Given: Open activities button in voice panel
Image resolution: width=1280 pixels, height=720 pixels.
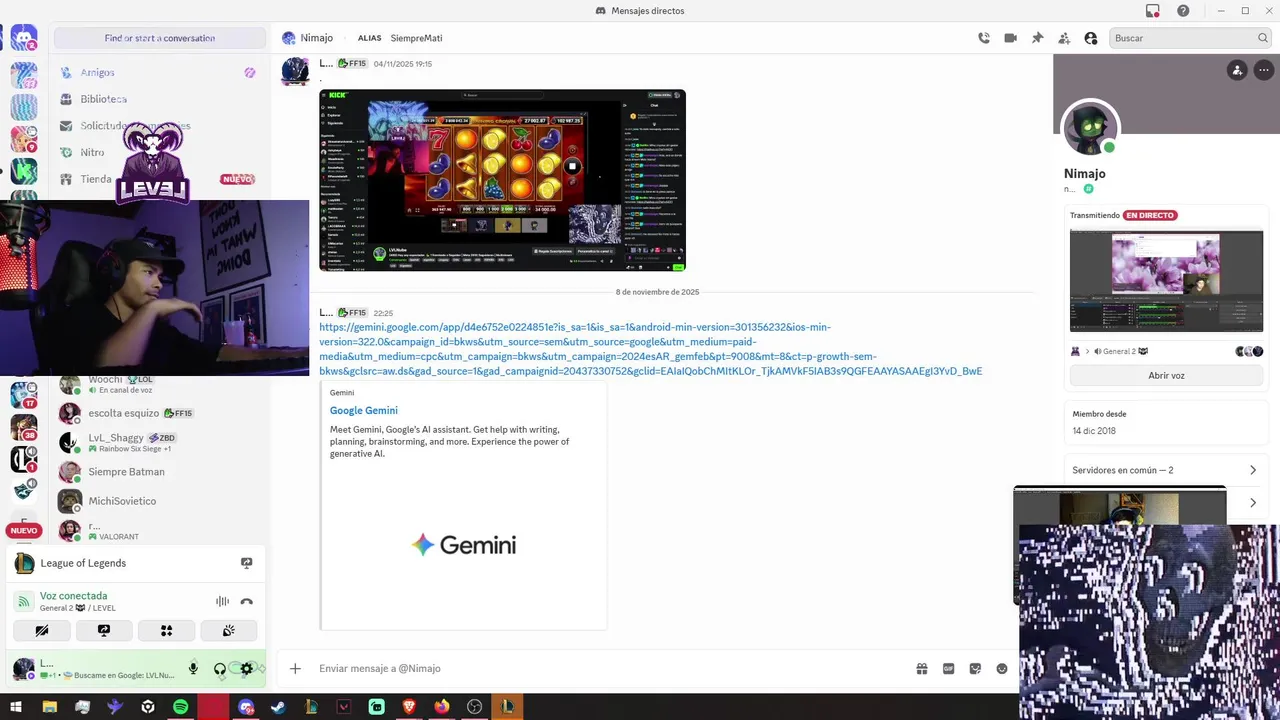Looking at the screenshot, I should click(166, 630).
